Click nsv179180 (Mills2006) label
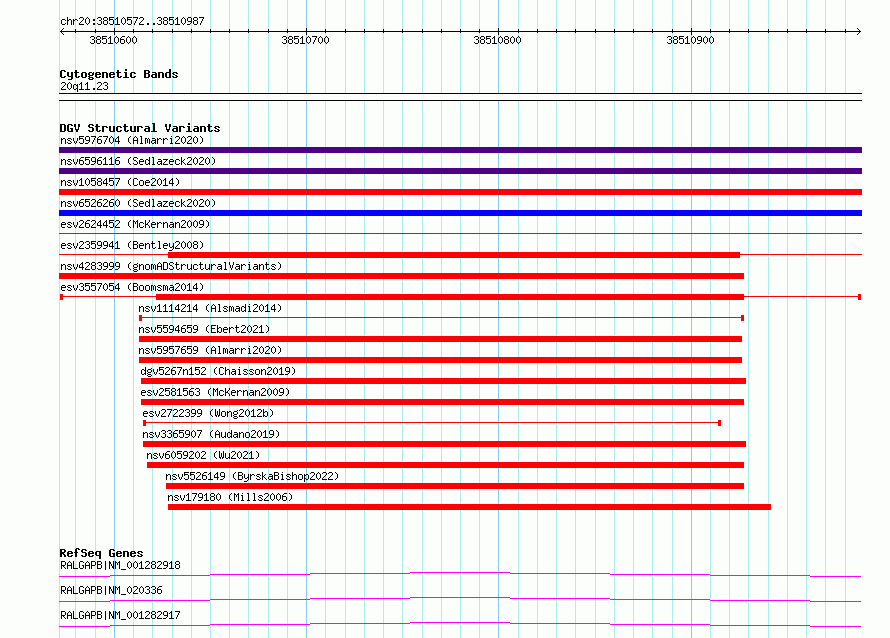The width and height of the screenshot is (890, 638). point(230,497)
